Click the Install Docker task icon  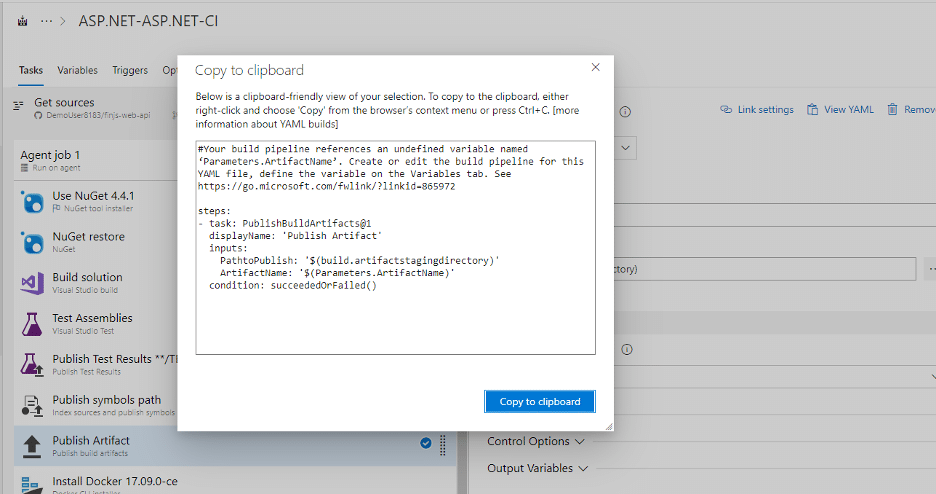(x=32, y=484)
